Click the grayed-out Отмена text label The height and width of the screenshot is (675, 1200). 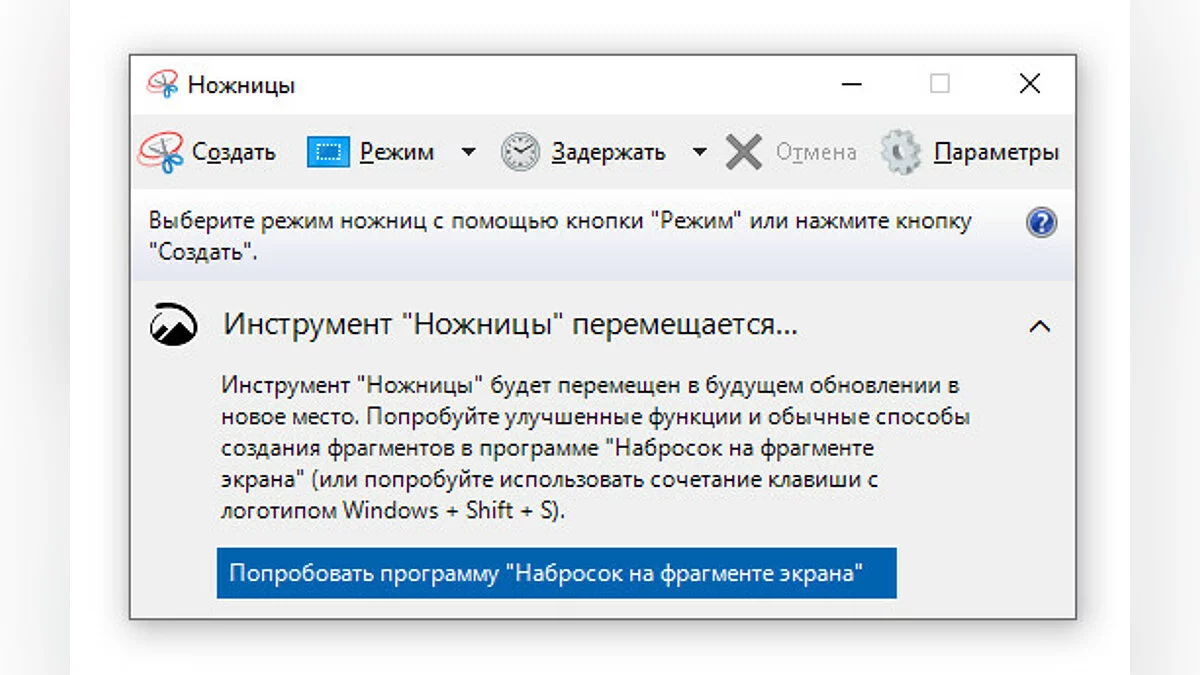[x=816, y=152]
